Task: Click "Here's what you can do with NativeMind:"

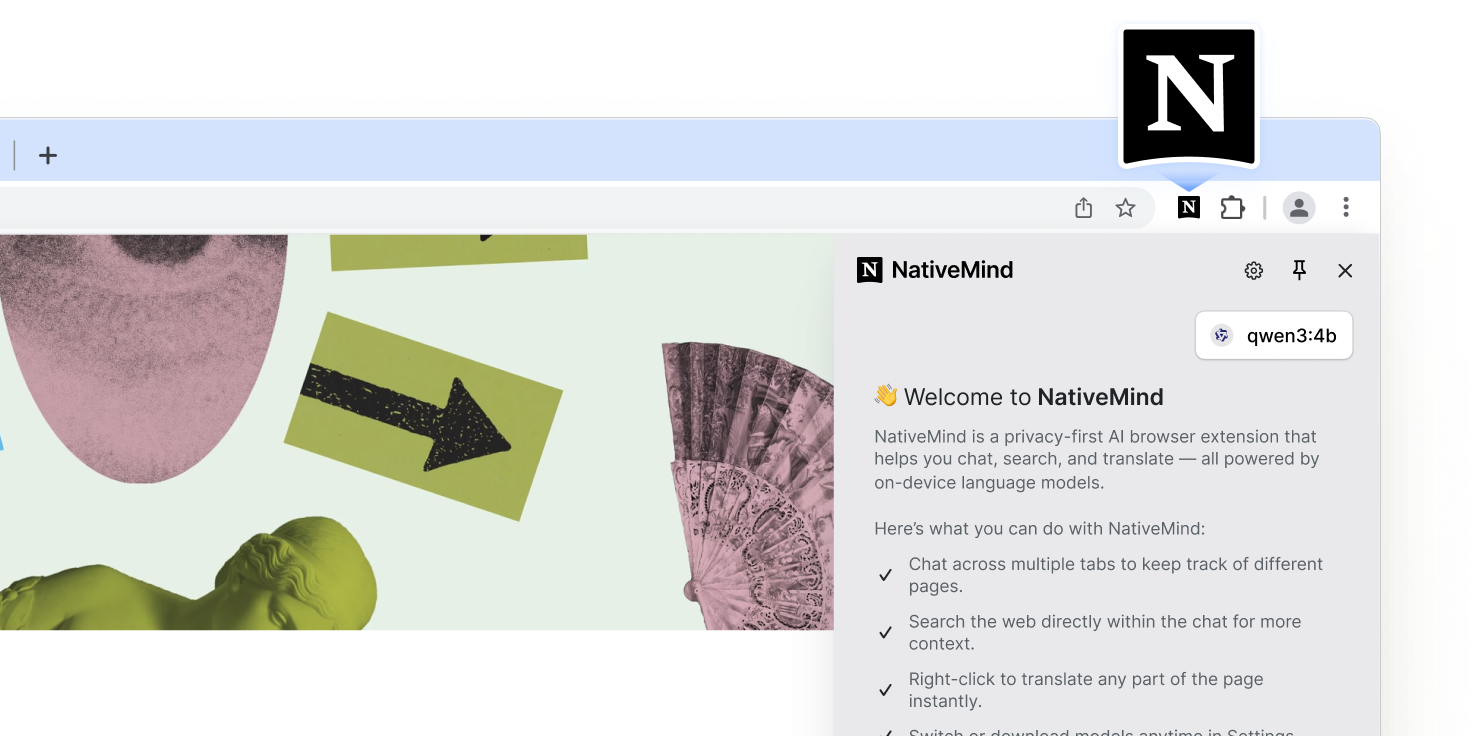Action: (x=1040, y=528)
